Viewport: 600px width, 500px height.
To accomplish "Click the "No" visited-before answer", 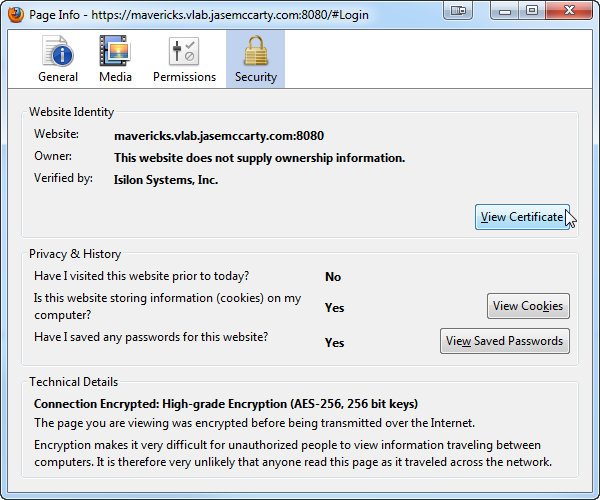I will click(x=333, y=277).
